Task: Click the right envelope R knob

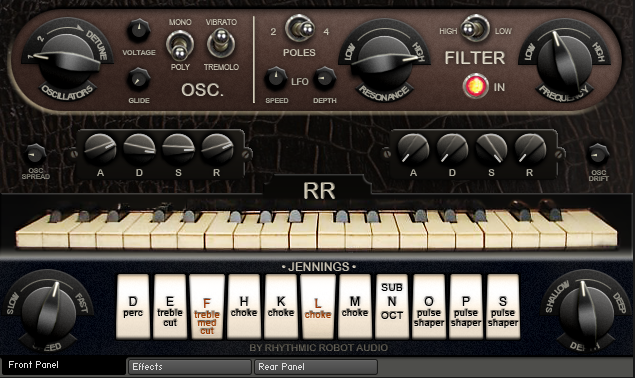Action: tap(530, 149)
